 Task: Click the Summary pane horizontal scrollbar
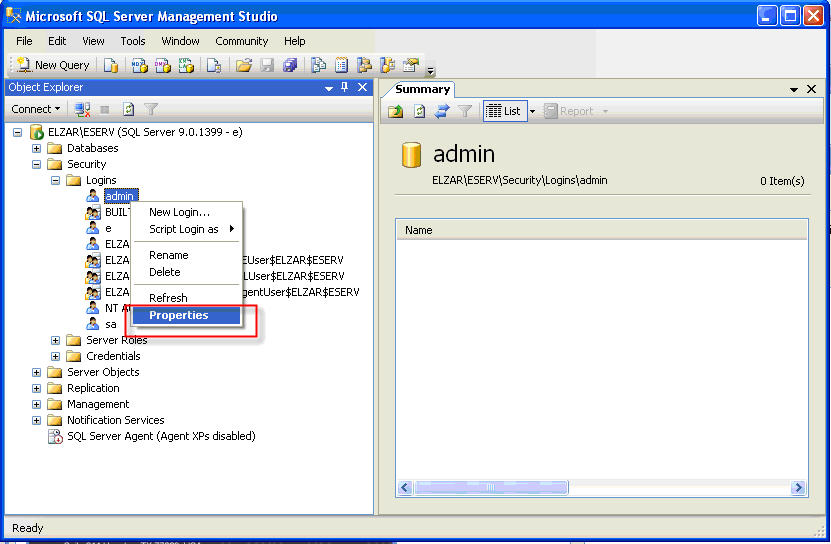(600, 488)
